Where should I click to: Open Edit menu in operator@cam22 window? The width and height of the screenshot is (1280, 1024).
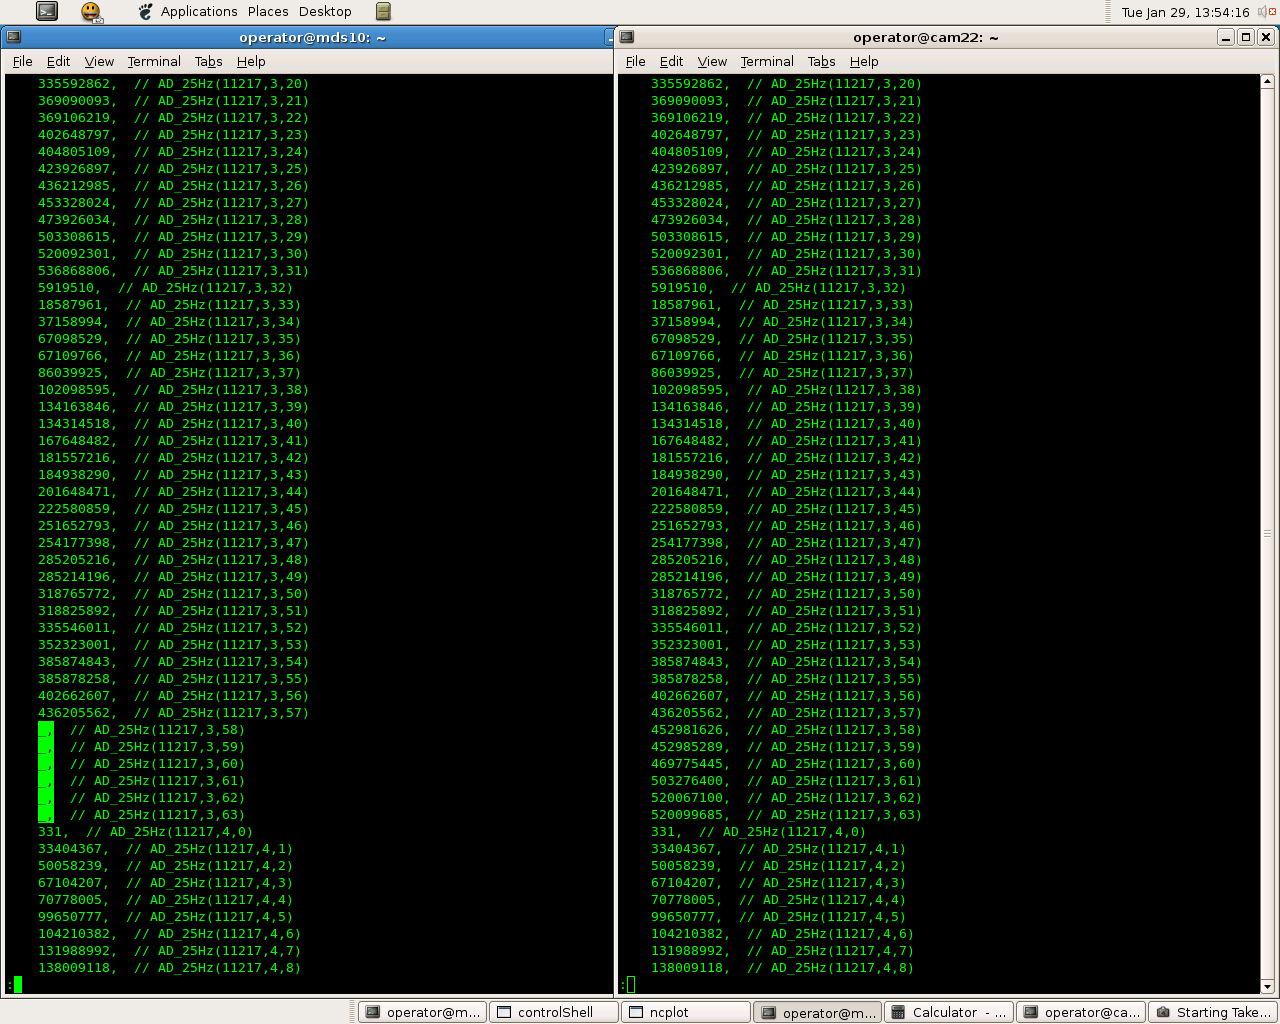[672, 61]
